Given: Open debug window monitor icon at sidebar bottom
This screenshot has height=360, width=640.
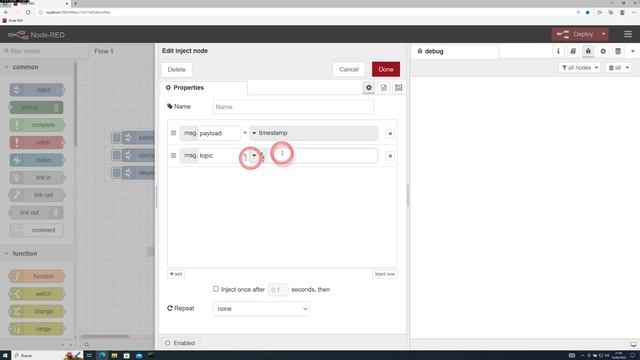Looking at the screenshot, I should [x=633, y=344].
